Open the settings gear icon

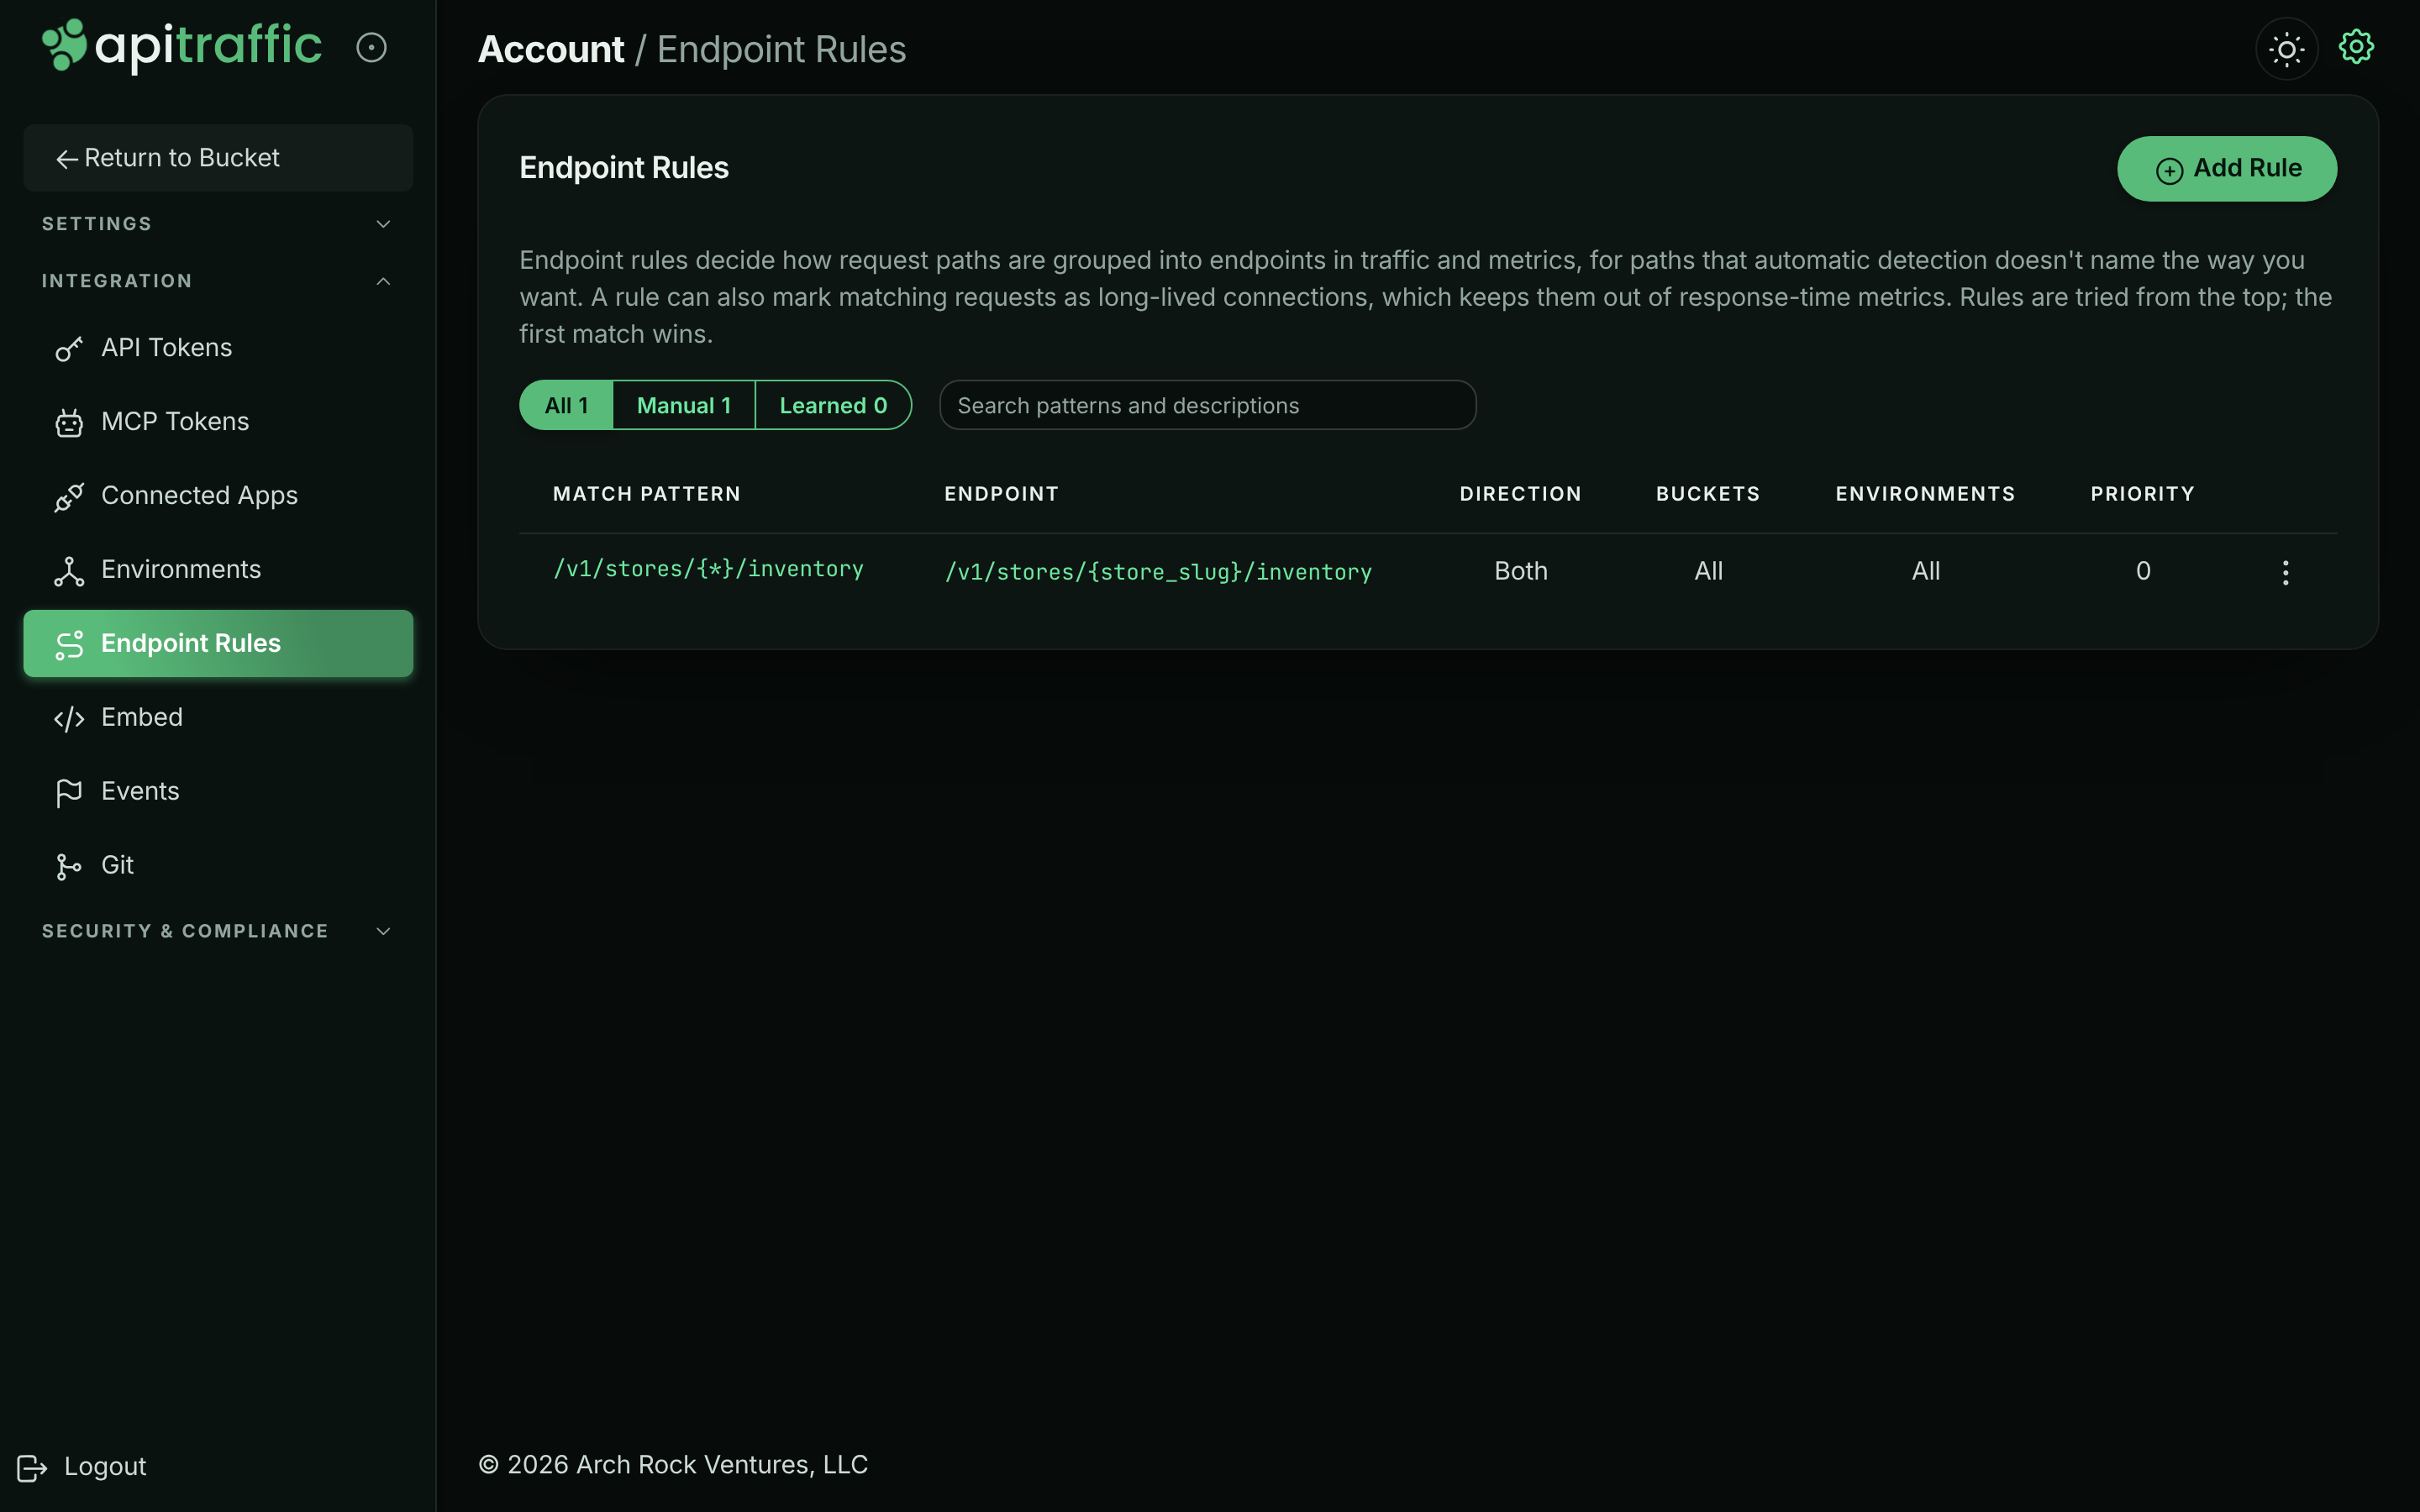(x=2356, y=47)
